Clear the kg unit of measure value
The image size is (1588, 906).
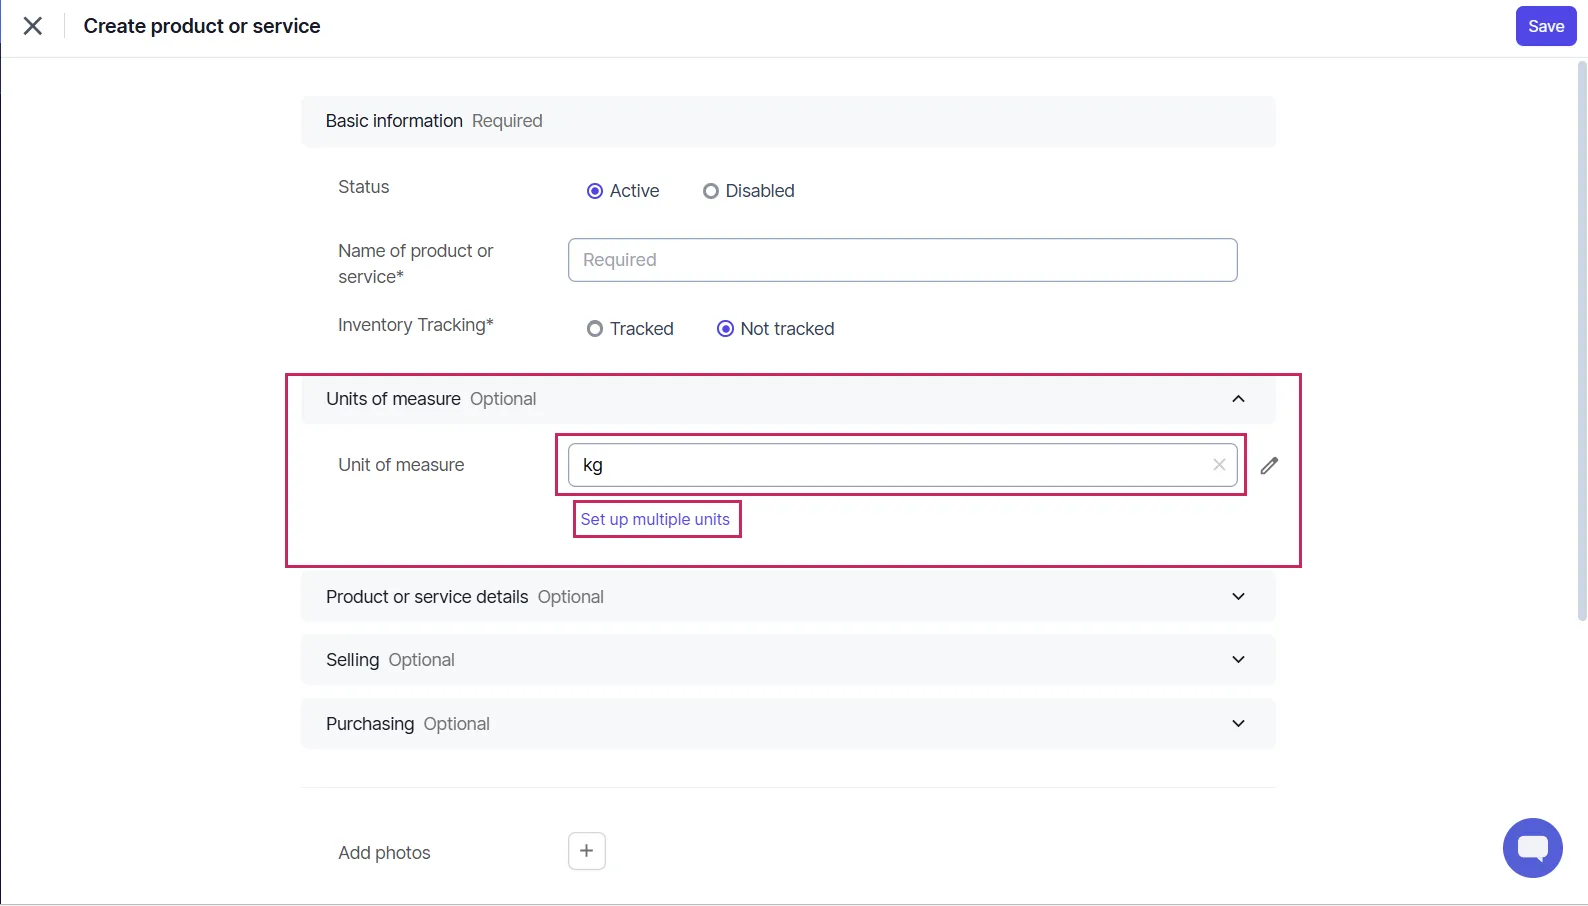[x=1219, y=465]
